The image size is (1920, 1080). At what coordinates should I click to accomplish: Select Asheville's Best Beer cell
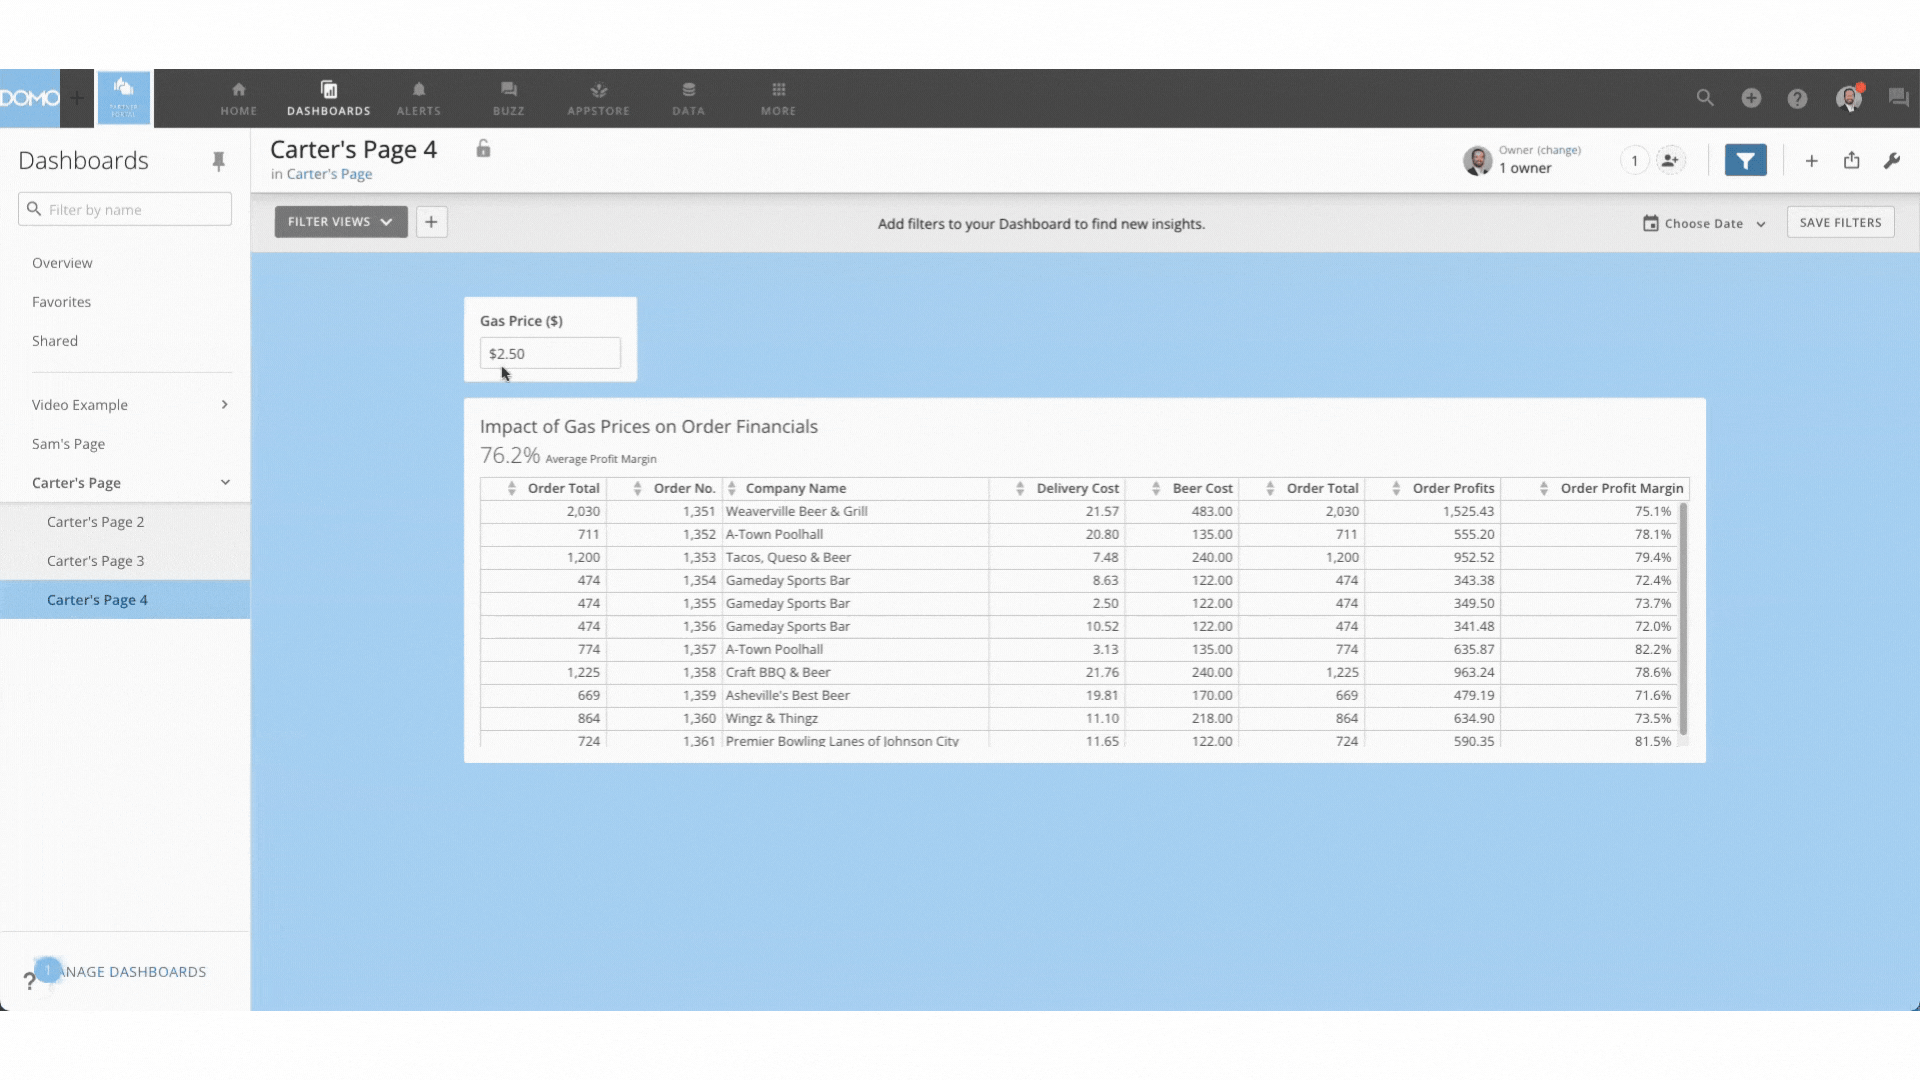tap(855, 695)
